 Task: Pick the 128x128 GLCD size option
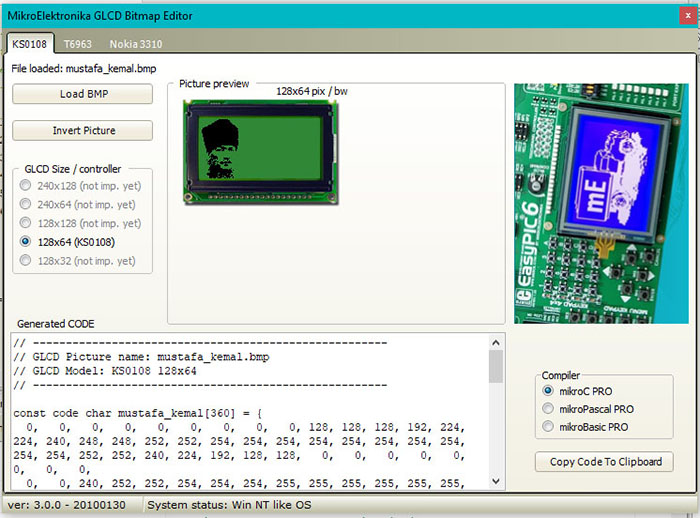pos(27,223)
